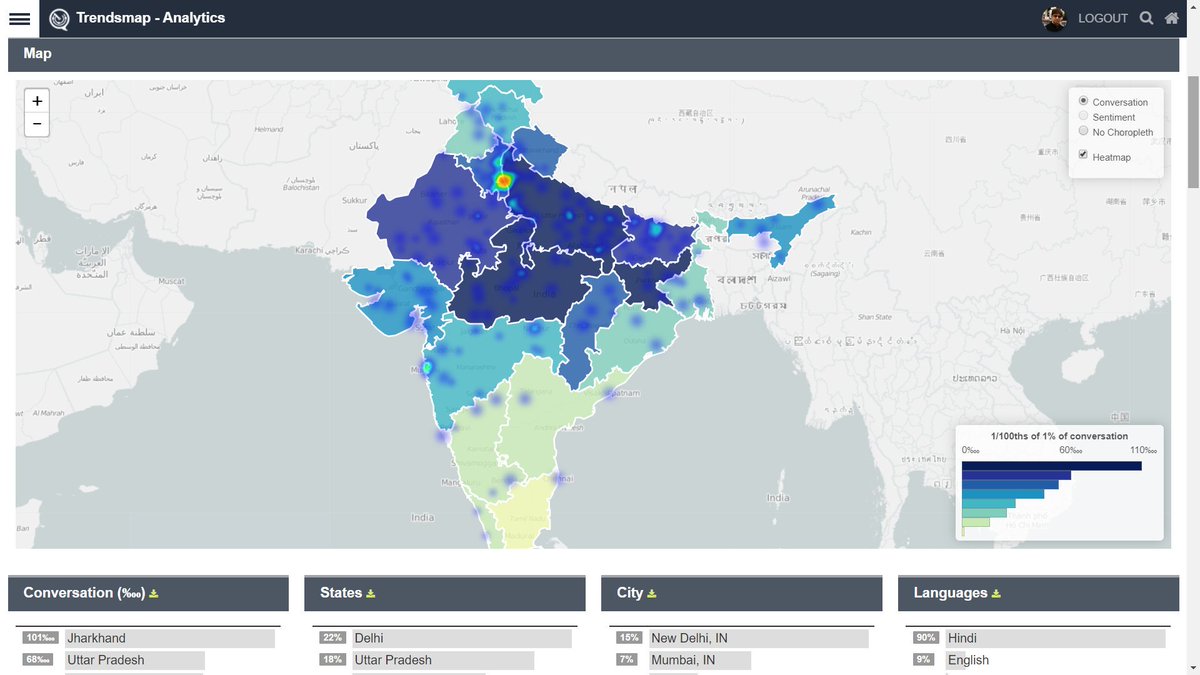Image resolution: width=1200 pixels, height=675 pixels.
Task: Select the Sentiment radio option
Action: click(1083, 115)
